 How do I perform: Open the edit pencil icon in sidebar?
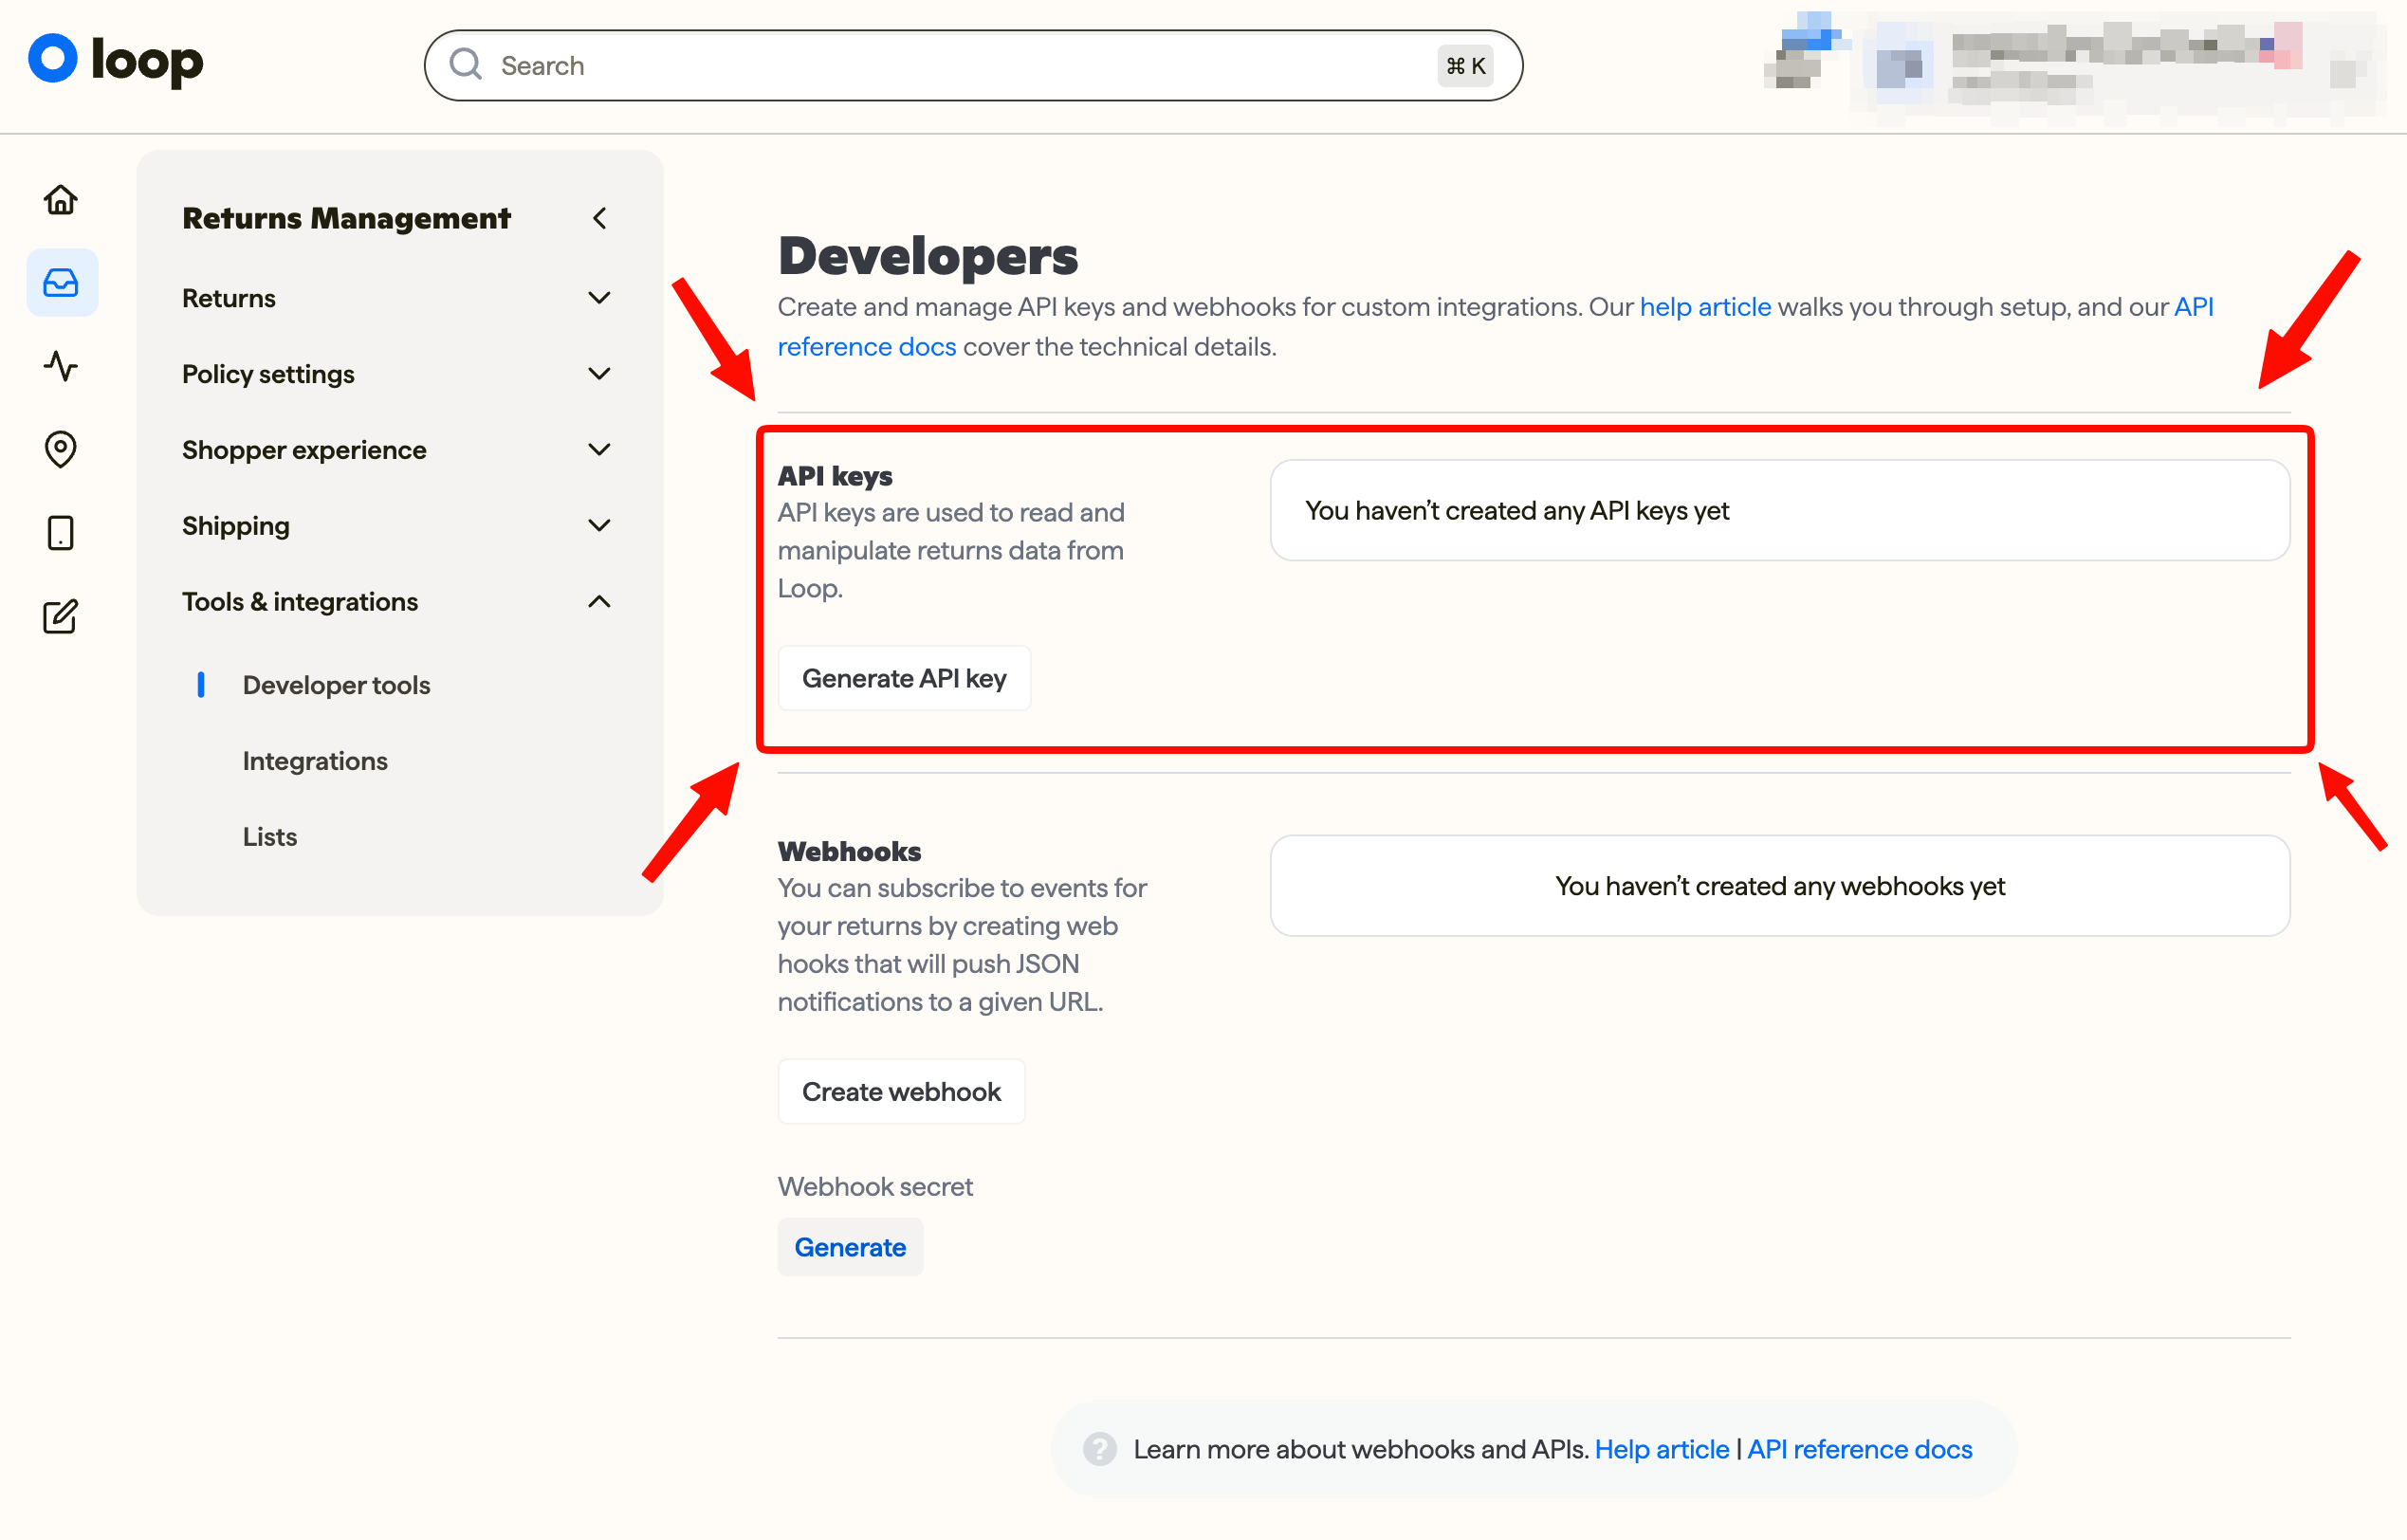61,616
